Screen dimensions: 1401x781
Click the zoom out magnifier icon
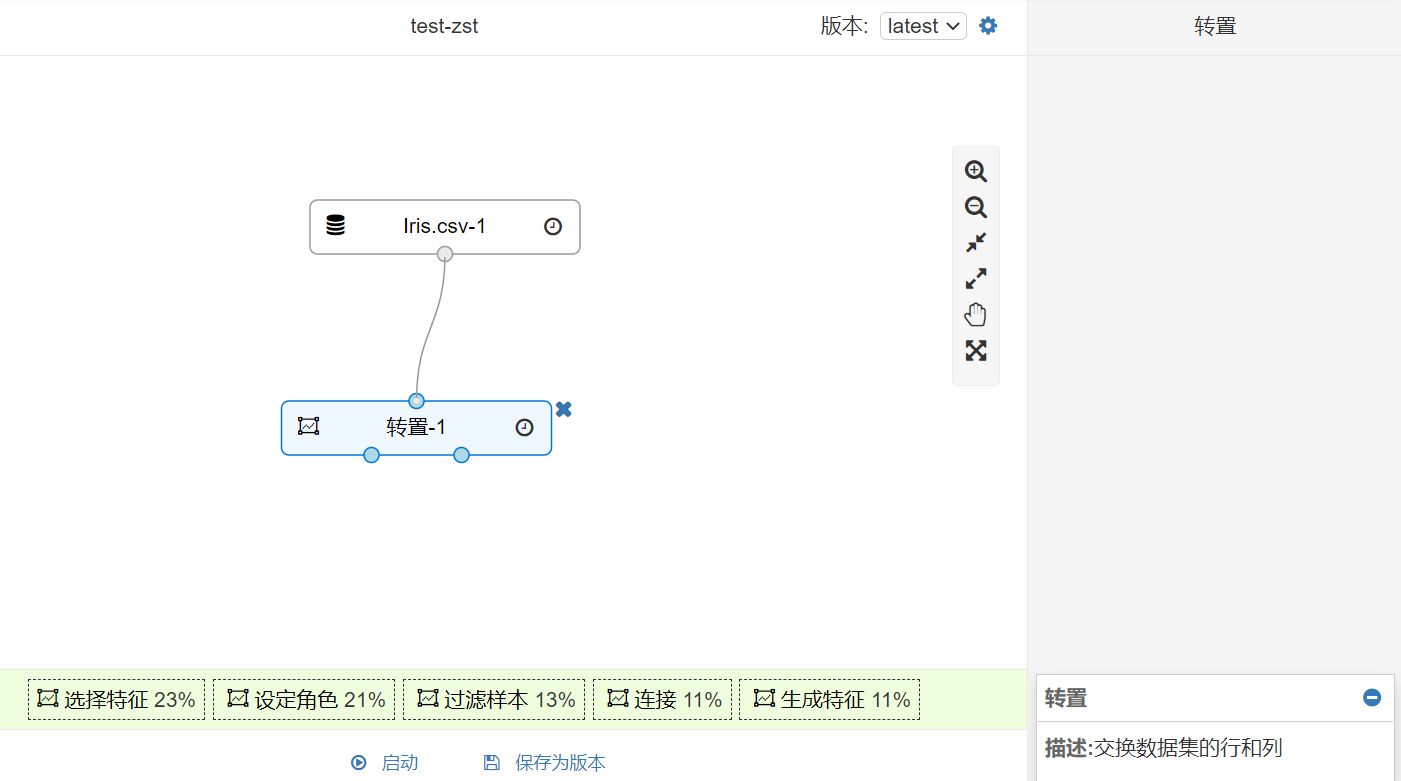tap(976, 207)
